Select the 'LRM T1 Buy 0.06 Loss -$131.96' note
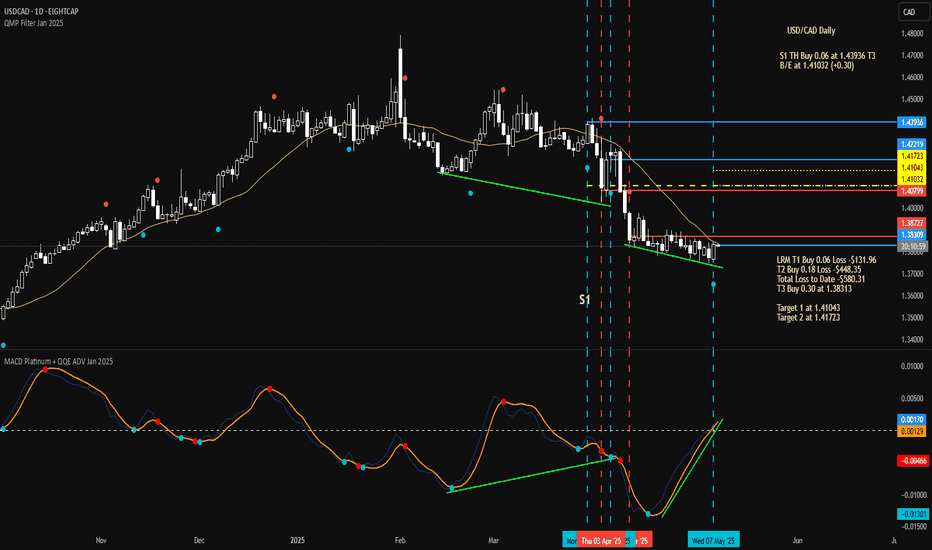Viewport: 932px width, 550px height. [x=826, y=260]
